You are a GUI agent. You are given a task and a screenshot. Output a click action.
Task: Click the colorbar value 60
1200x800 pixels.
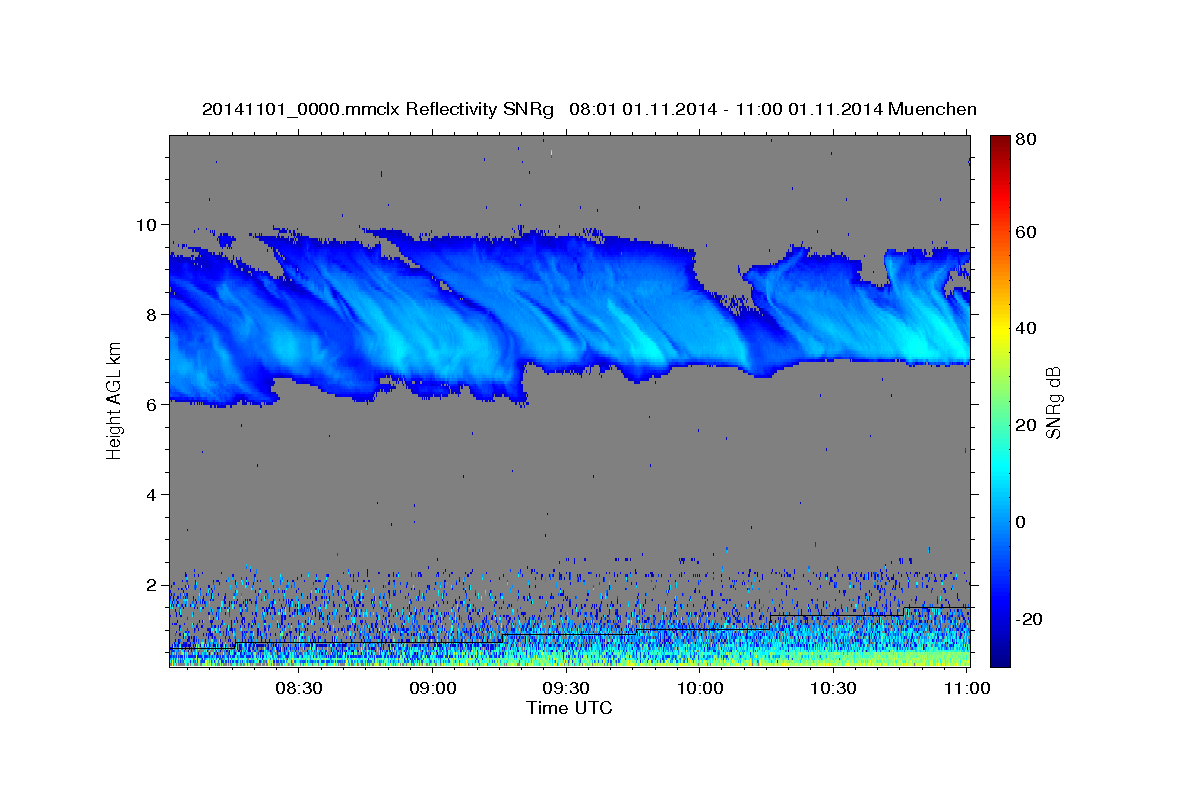1025,232
